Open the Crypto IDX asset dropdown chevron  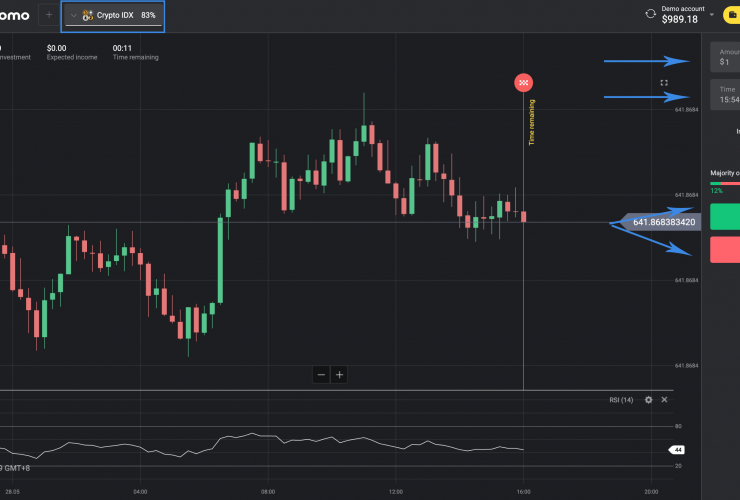pos(73,16)
